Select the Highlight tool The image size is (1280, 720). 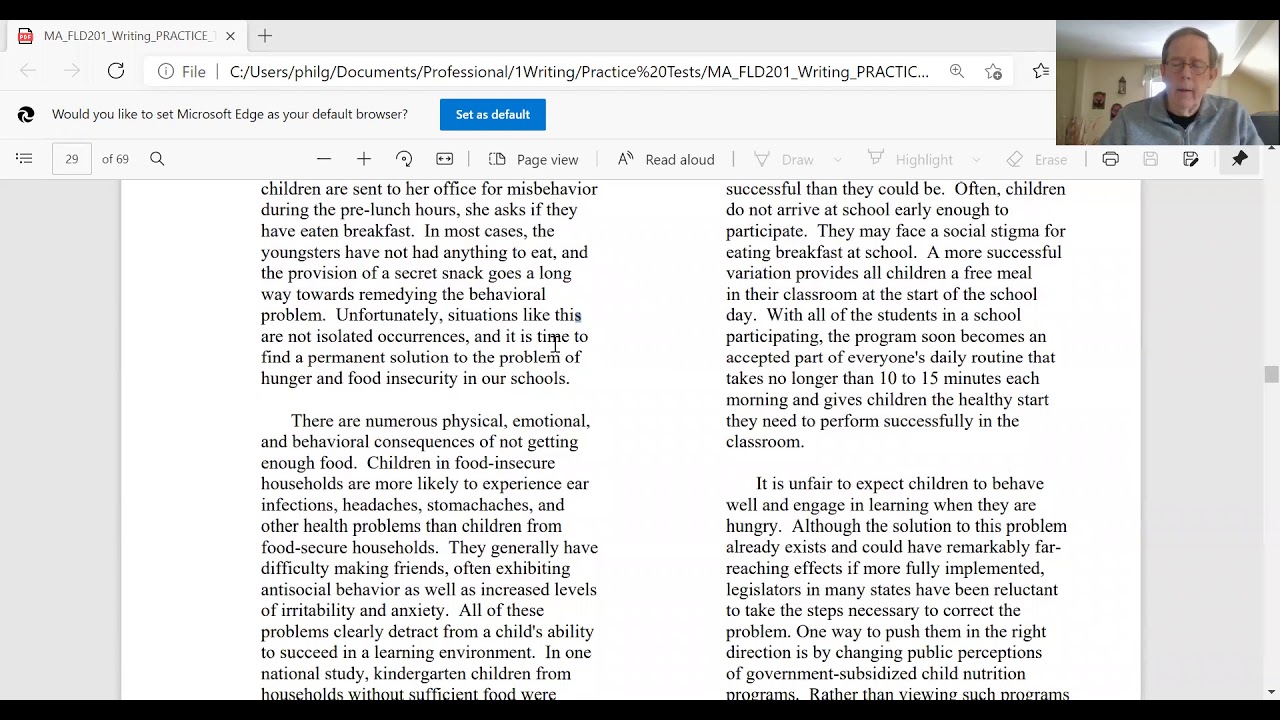coord(909,159)
